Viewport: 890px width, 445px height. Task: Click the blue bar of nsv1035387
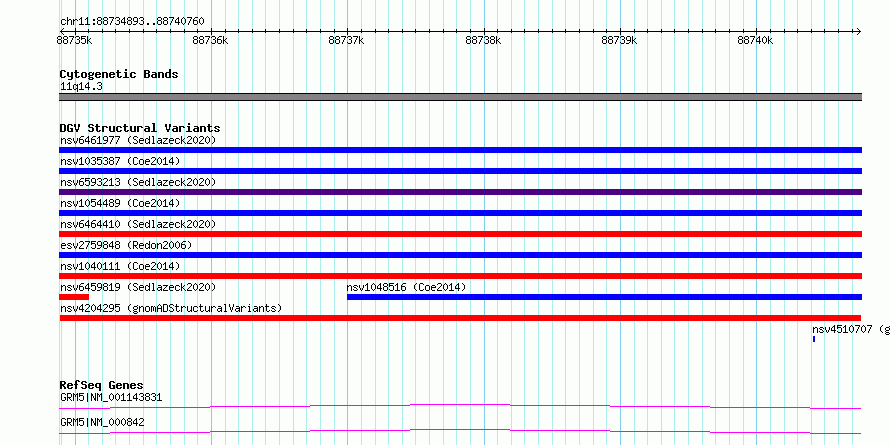pos(460,171)
